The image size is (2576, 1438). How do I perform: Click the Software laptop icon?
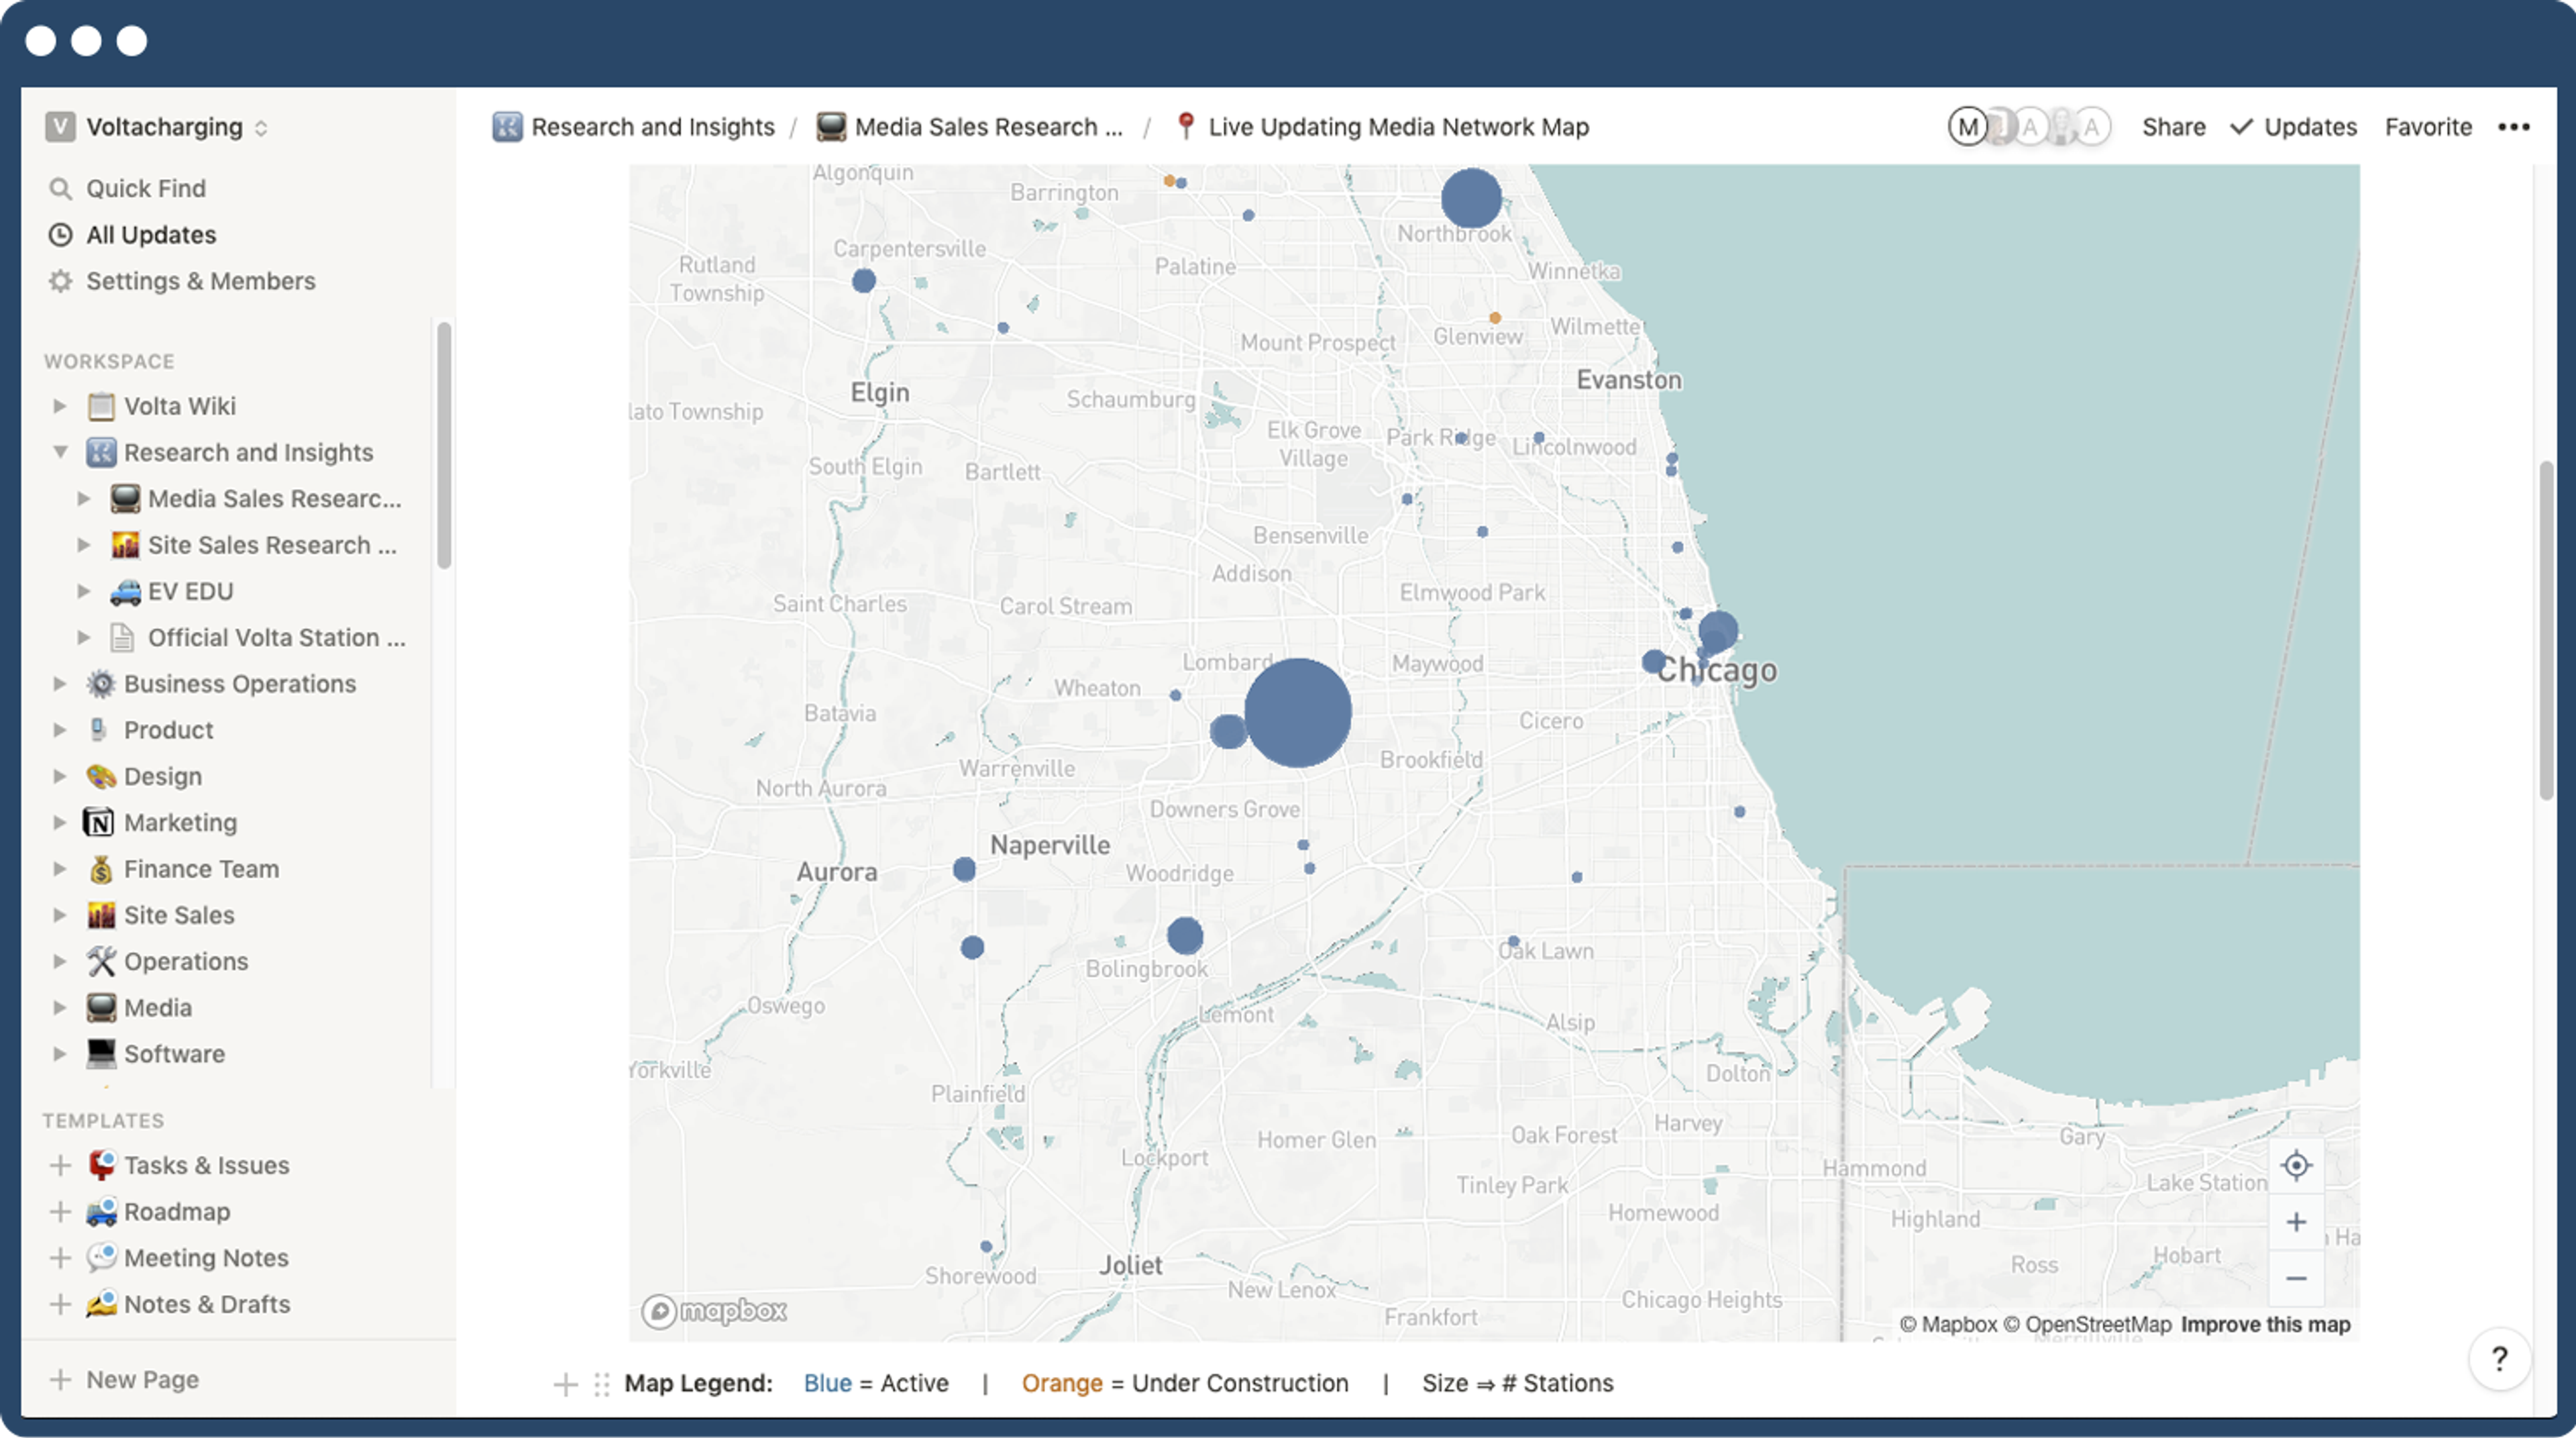click(100, 1054)
